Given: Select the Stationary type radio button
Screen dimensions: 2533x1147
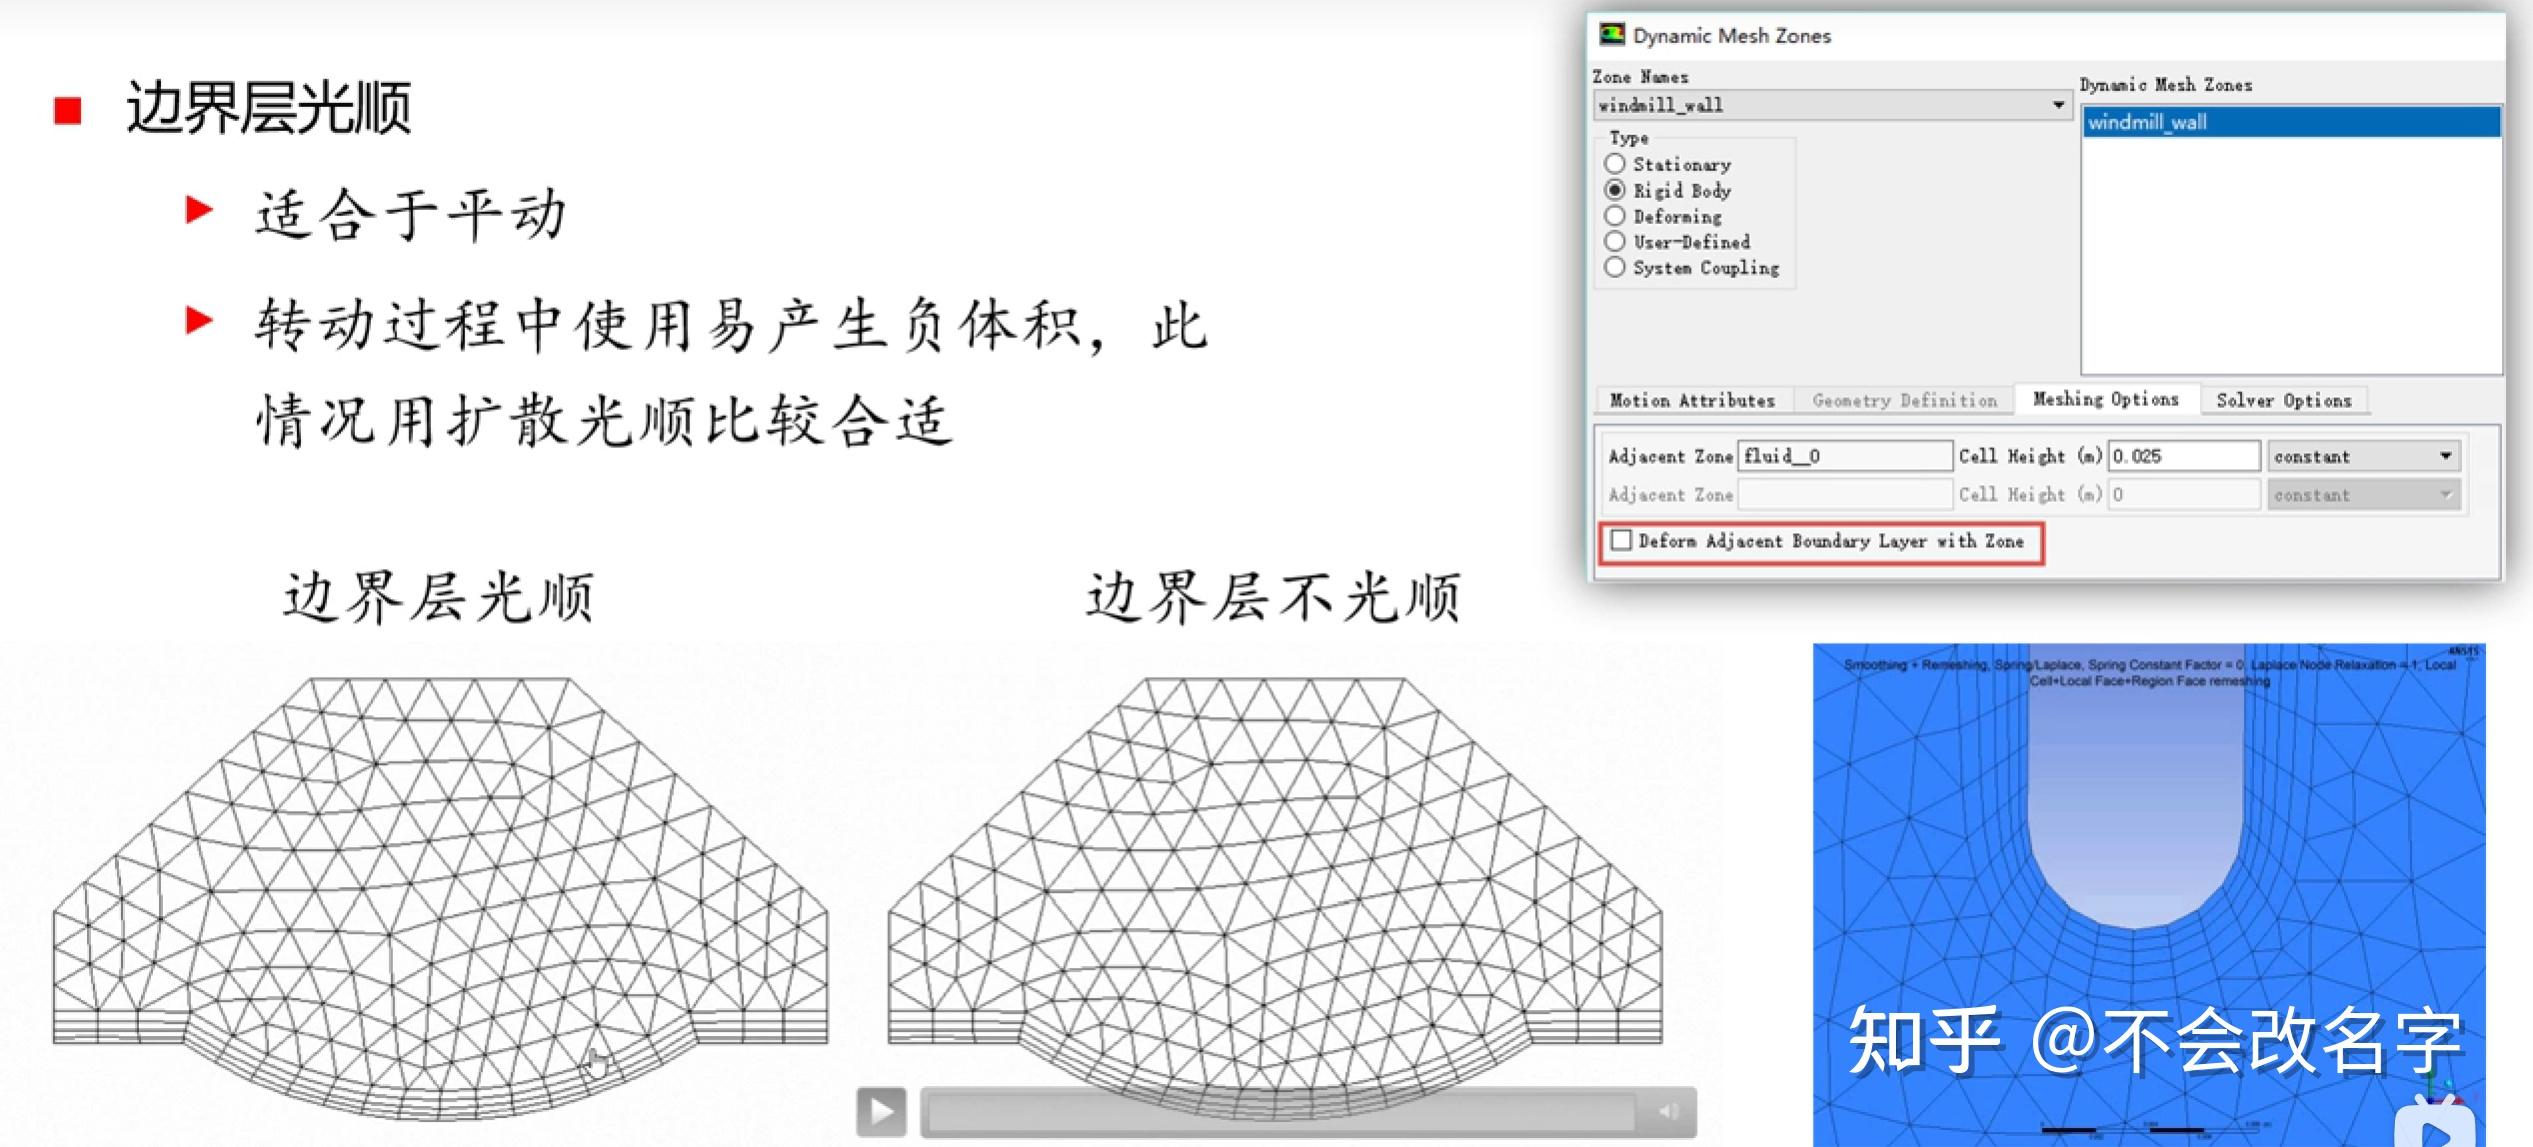Looking at the screenshot, I should 1615,164.
